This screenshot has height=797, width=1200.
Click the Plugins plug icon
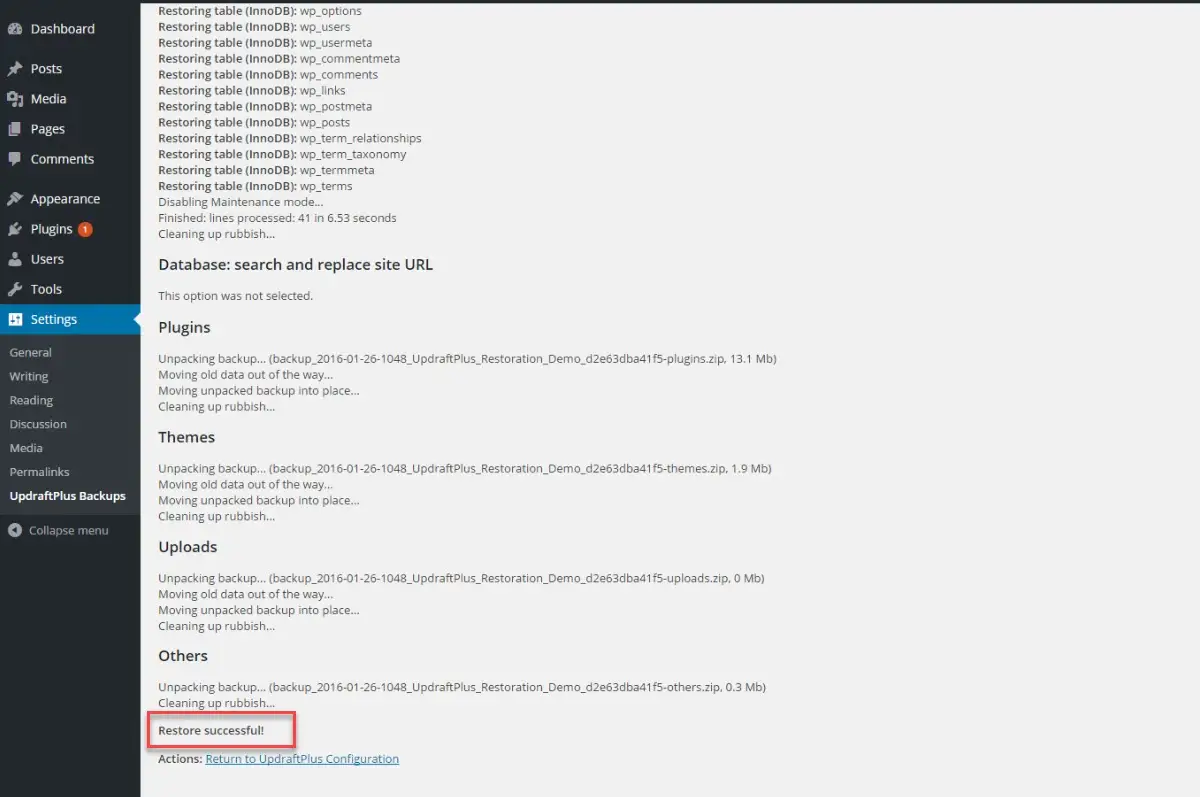click(15, 229)
